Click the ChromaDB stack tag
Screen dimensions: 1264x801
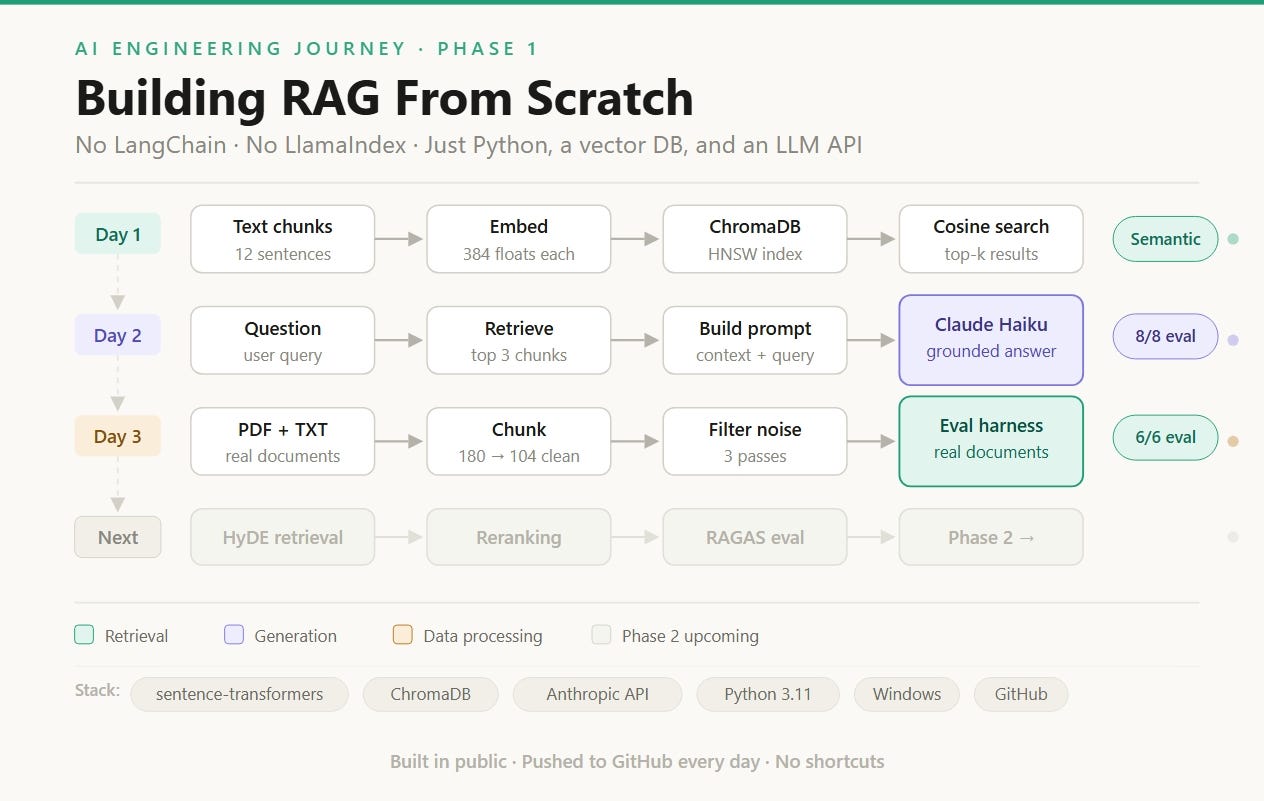(430, 694)
